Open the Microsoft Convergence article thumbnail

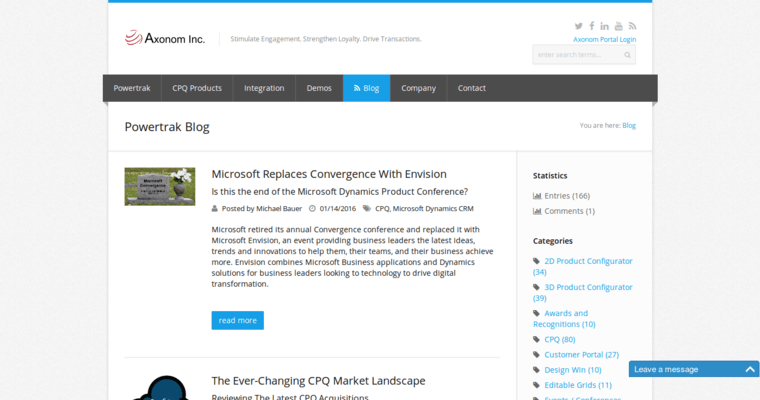(x=160, y=186)
